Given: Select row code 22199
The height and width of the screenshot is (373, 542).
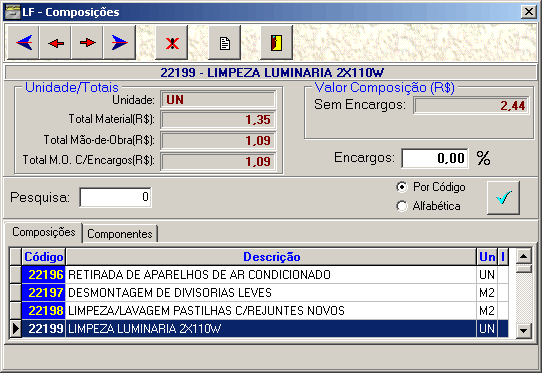Looking at the screenshot, I should [44, 329].
